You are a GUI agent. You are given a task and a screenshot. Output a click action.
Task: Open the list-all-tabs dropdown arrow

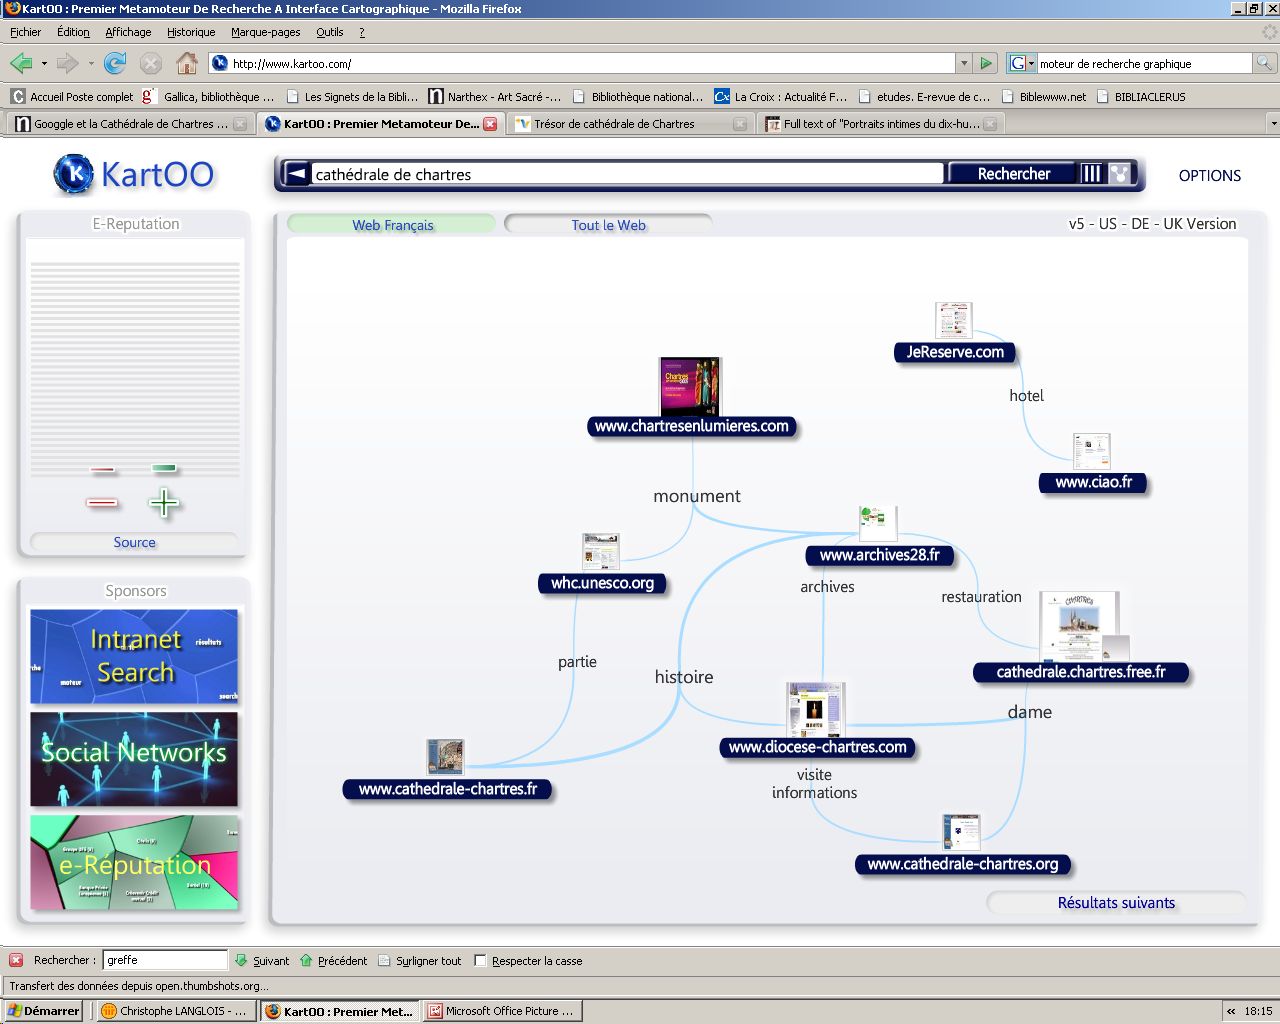pos(1273,124)
